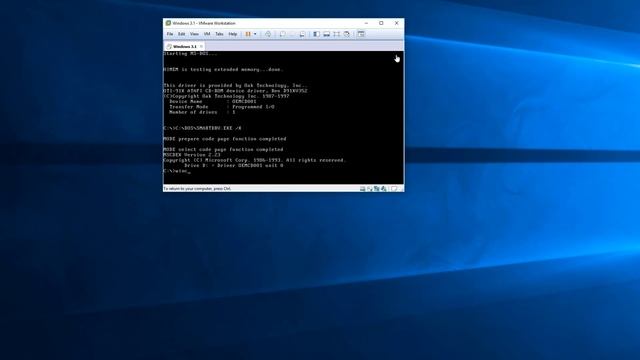Open the Tabs menu
Image resolution: width=640 pixels, height=360 pixels.
tap(219, 34)
